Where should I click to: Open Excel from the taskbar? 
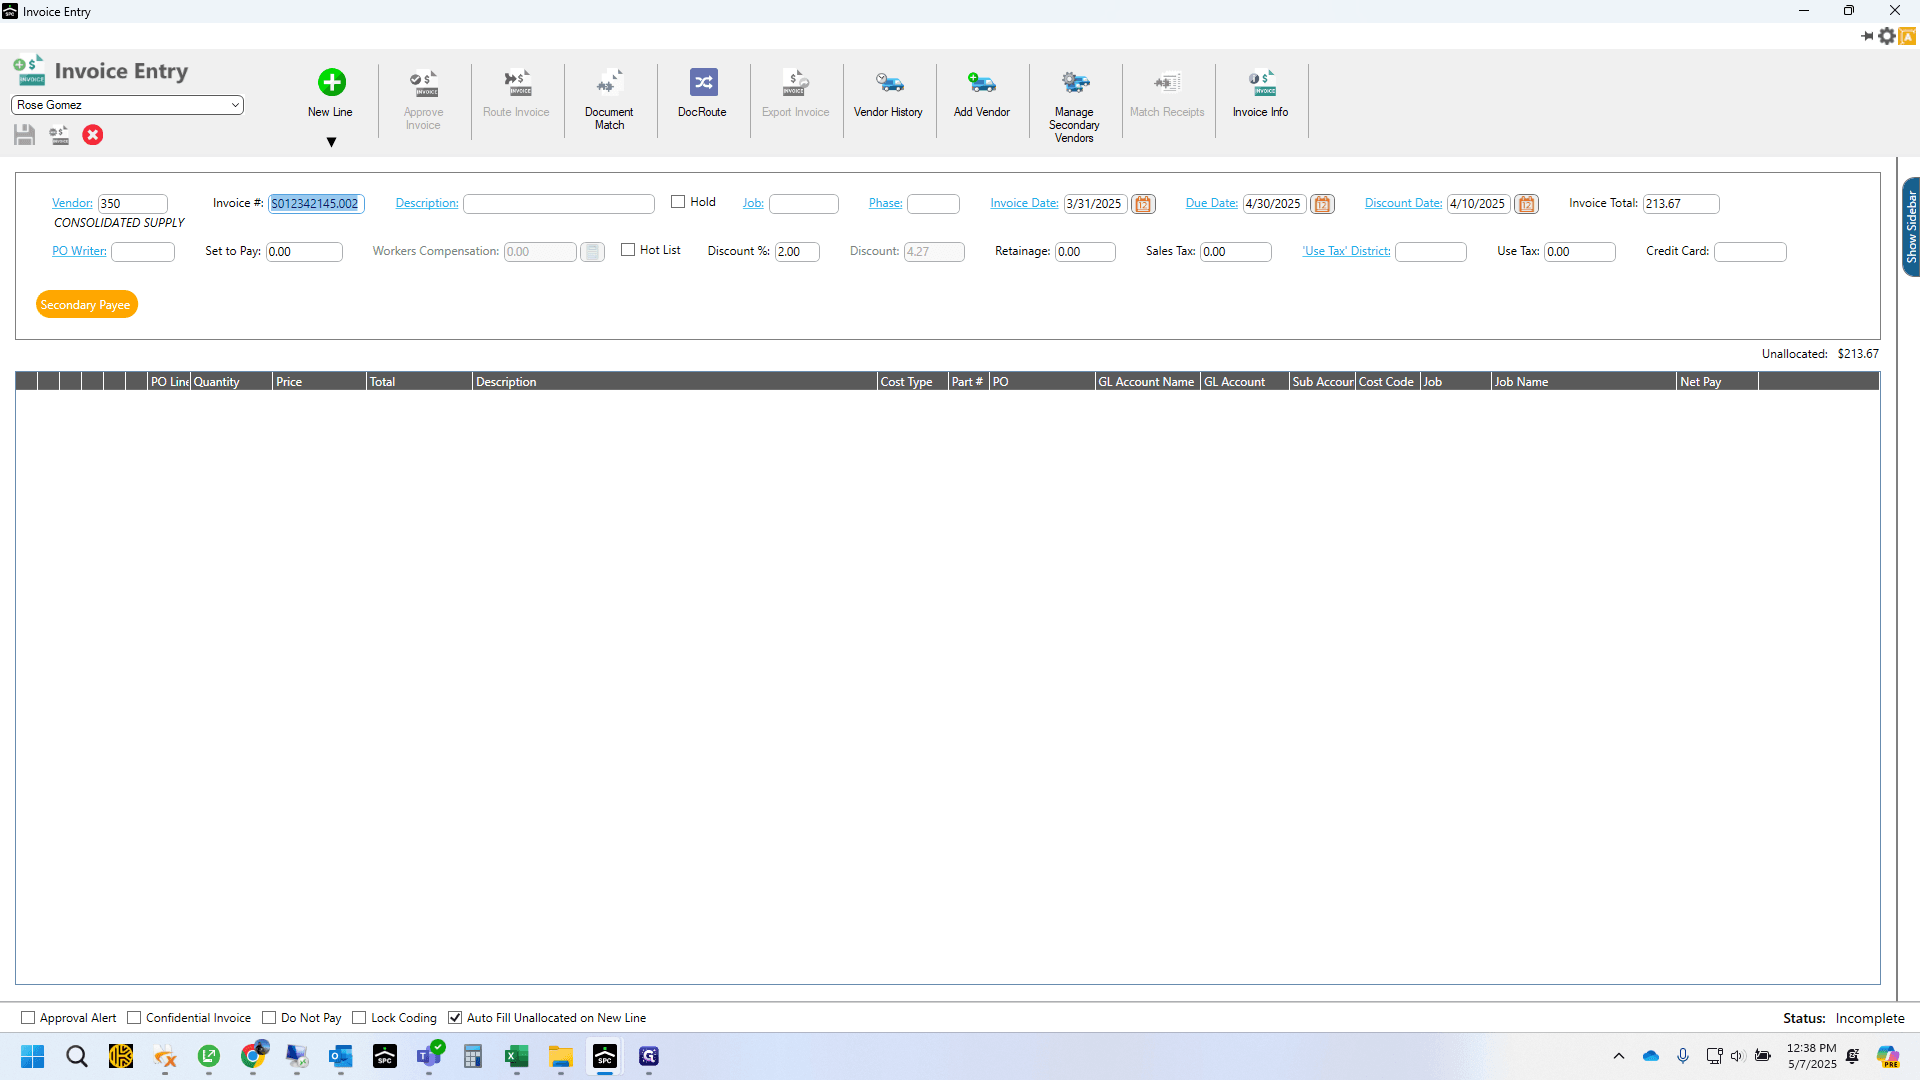[516, 1057]
